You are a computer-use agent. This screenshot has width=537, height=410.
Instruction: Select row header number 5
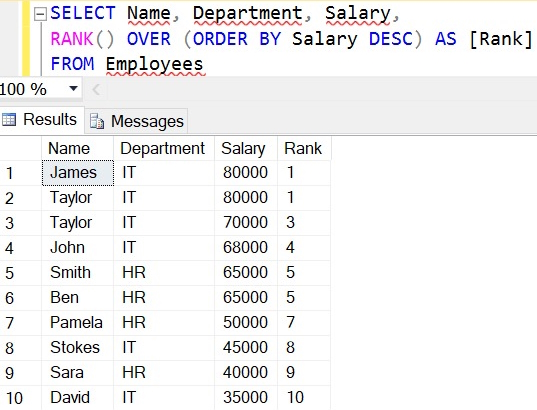21,273
